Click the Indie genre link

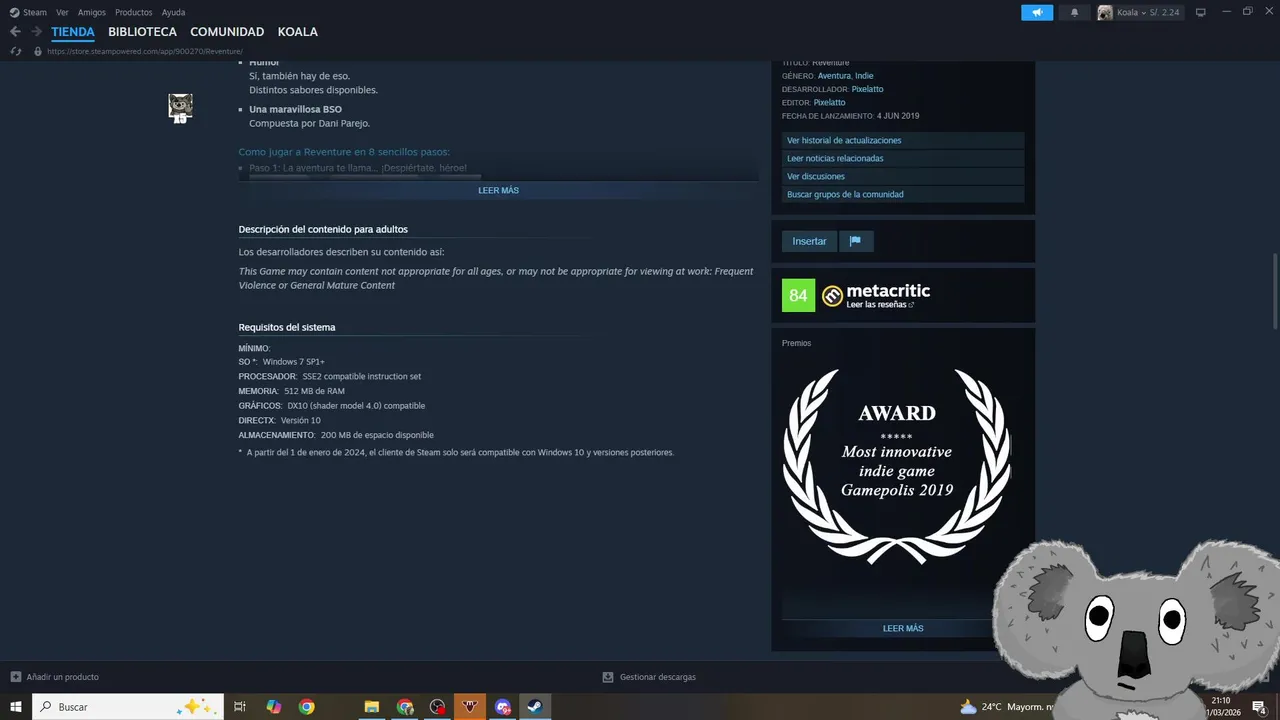[864, 76]
